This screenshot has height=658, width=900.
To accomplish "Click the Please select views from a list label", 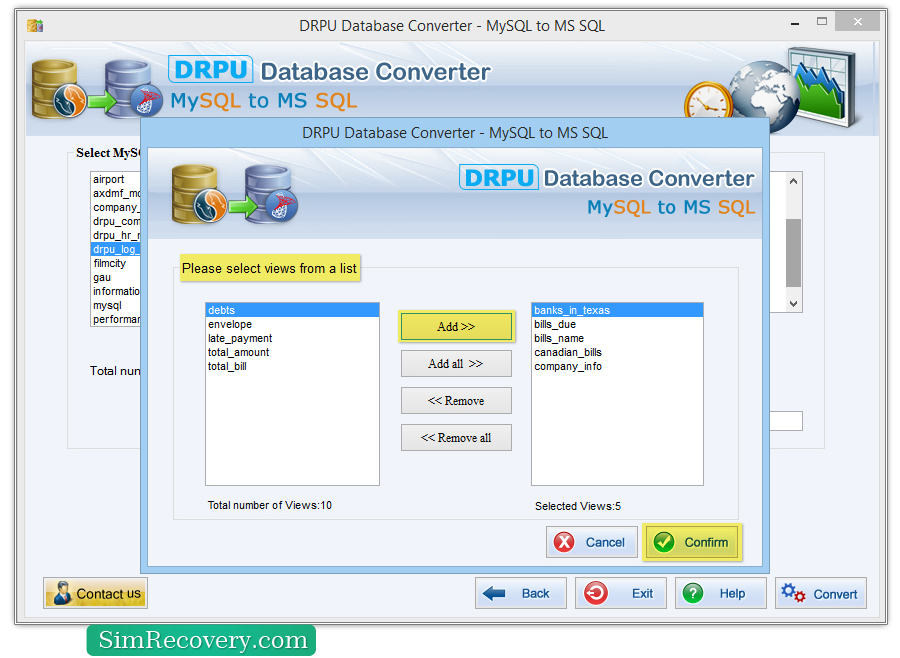I will (x=270, y=268).
